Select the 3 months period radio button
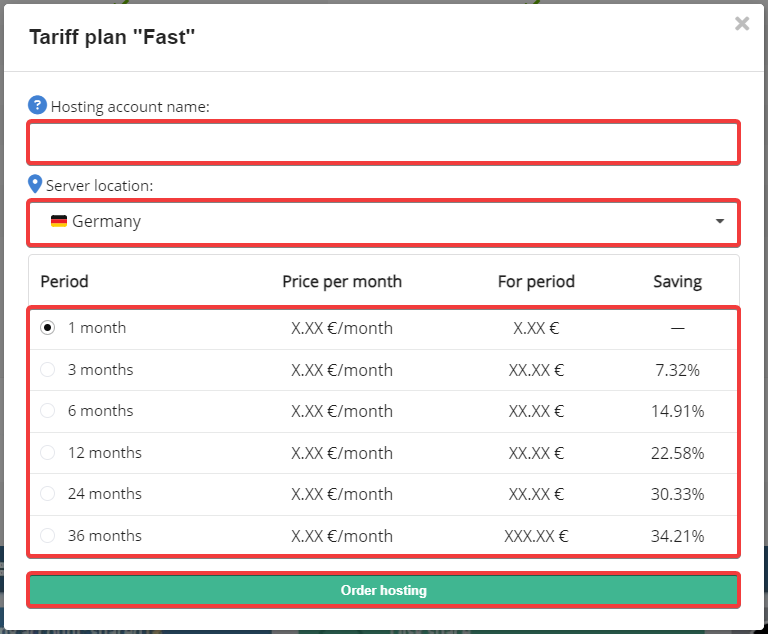Screen dimensions: 768x634 (47, 370)
